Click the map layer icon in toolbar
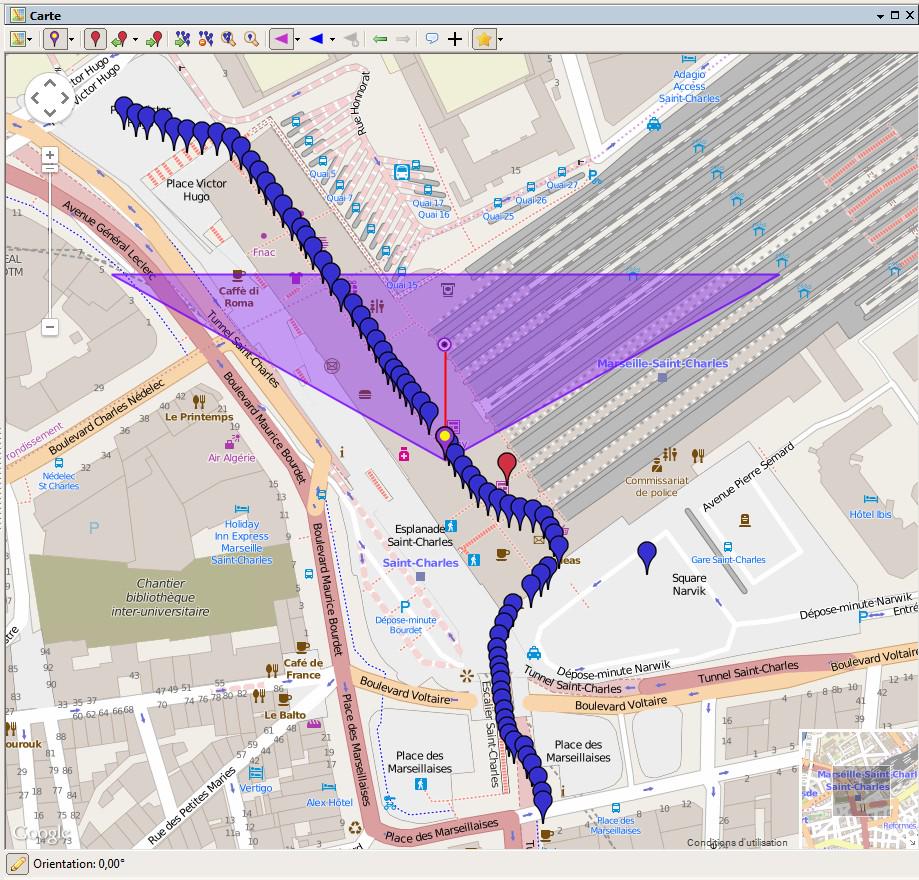Screen dimensions: 919x880 coord(18,39)
